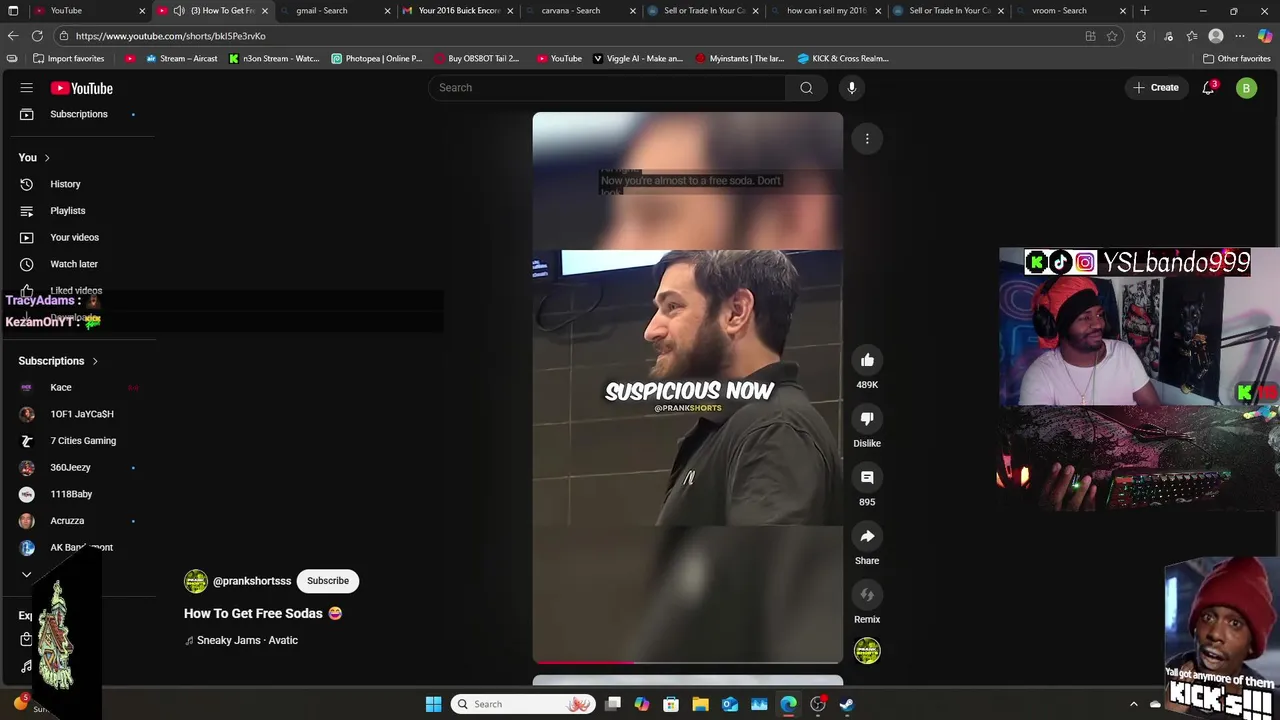The width and height of the screenshot is (1280, 720).
Task: Open File Explorer from taskbar
Action: (x=700, y=704)
